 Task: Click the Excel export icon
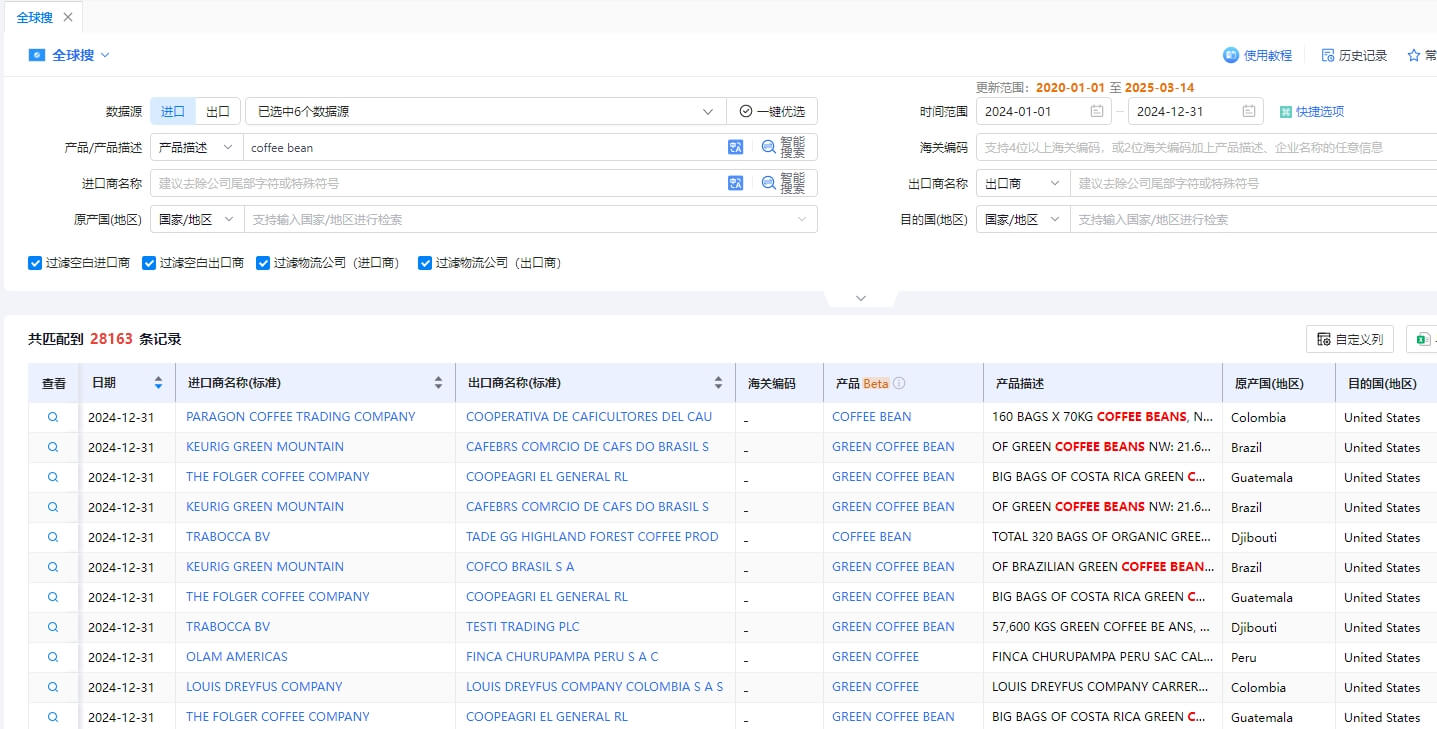pos(1422,339)
